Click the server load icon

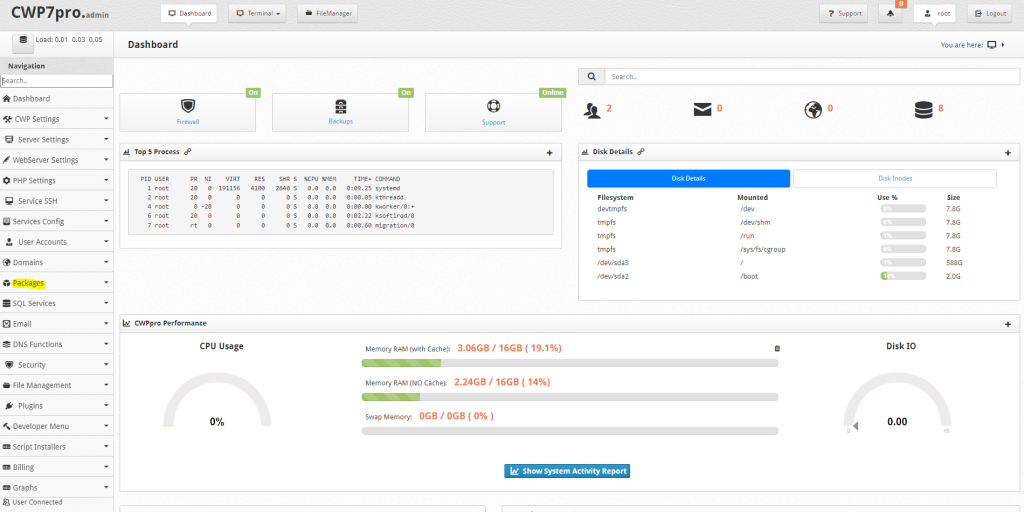[23, 43]
